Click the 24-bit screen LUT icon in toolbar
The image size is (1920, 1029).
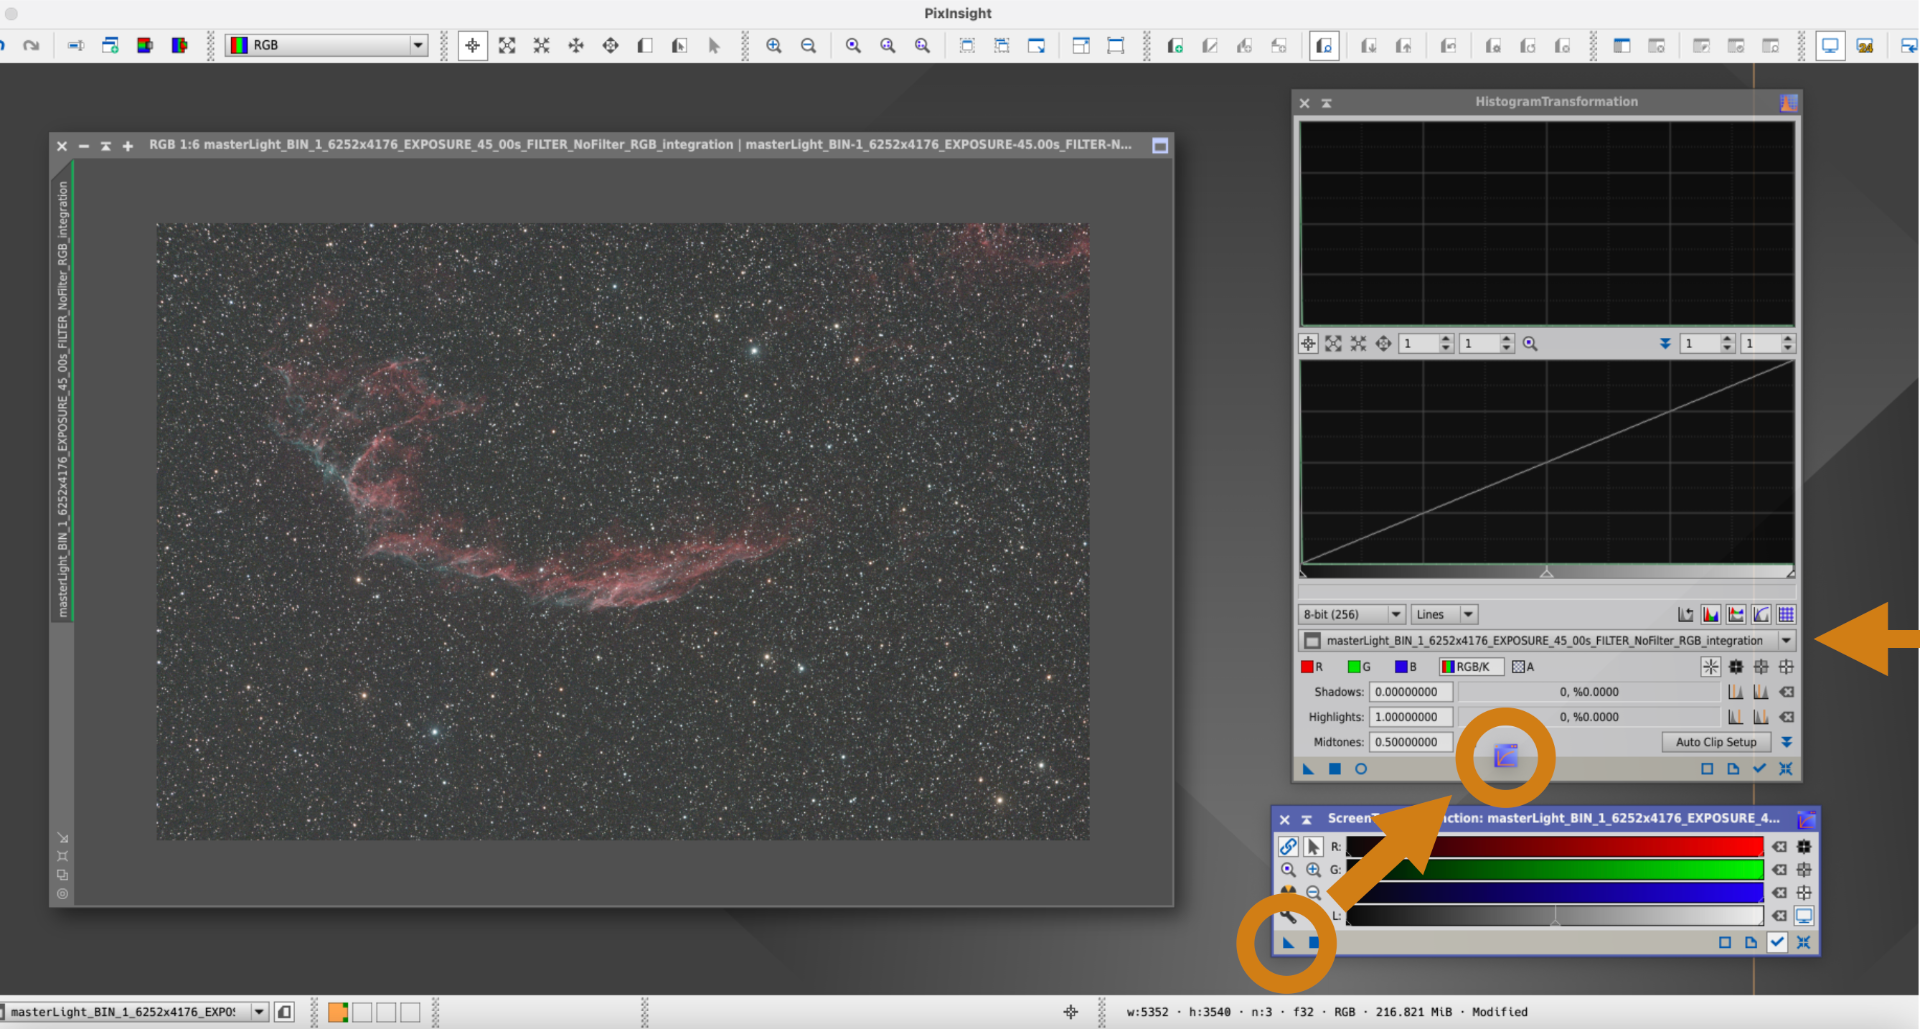pos(1865,45)
